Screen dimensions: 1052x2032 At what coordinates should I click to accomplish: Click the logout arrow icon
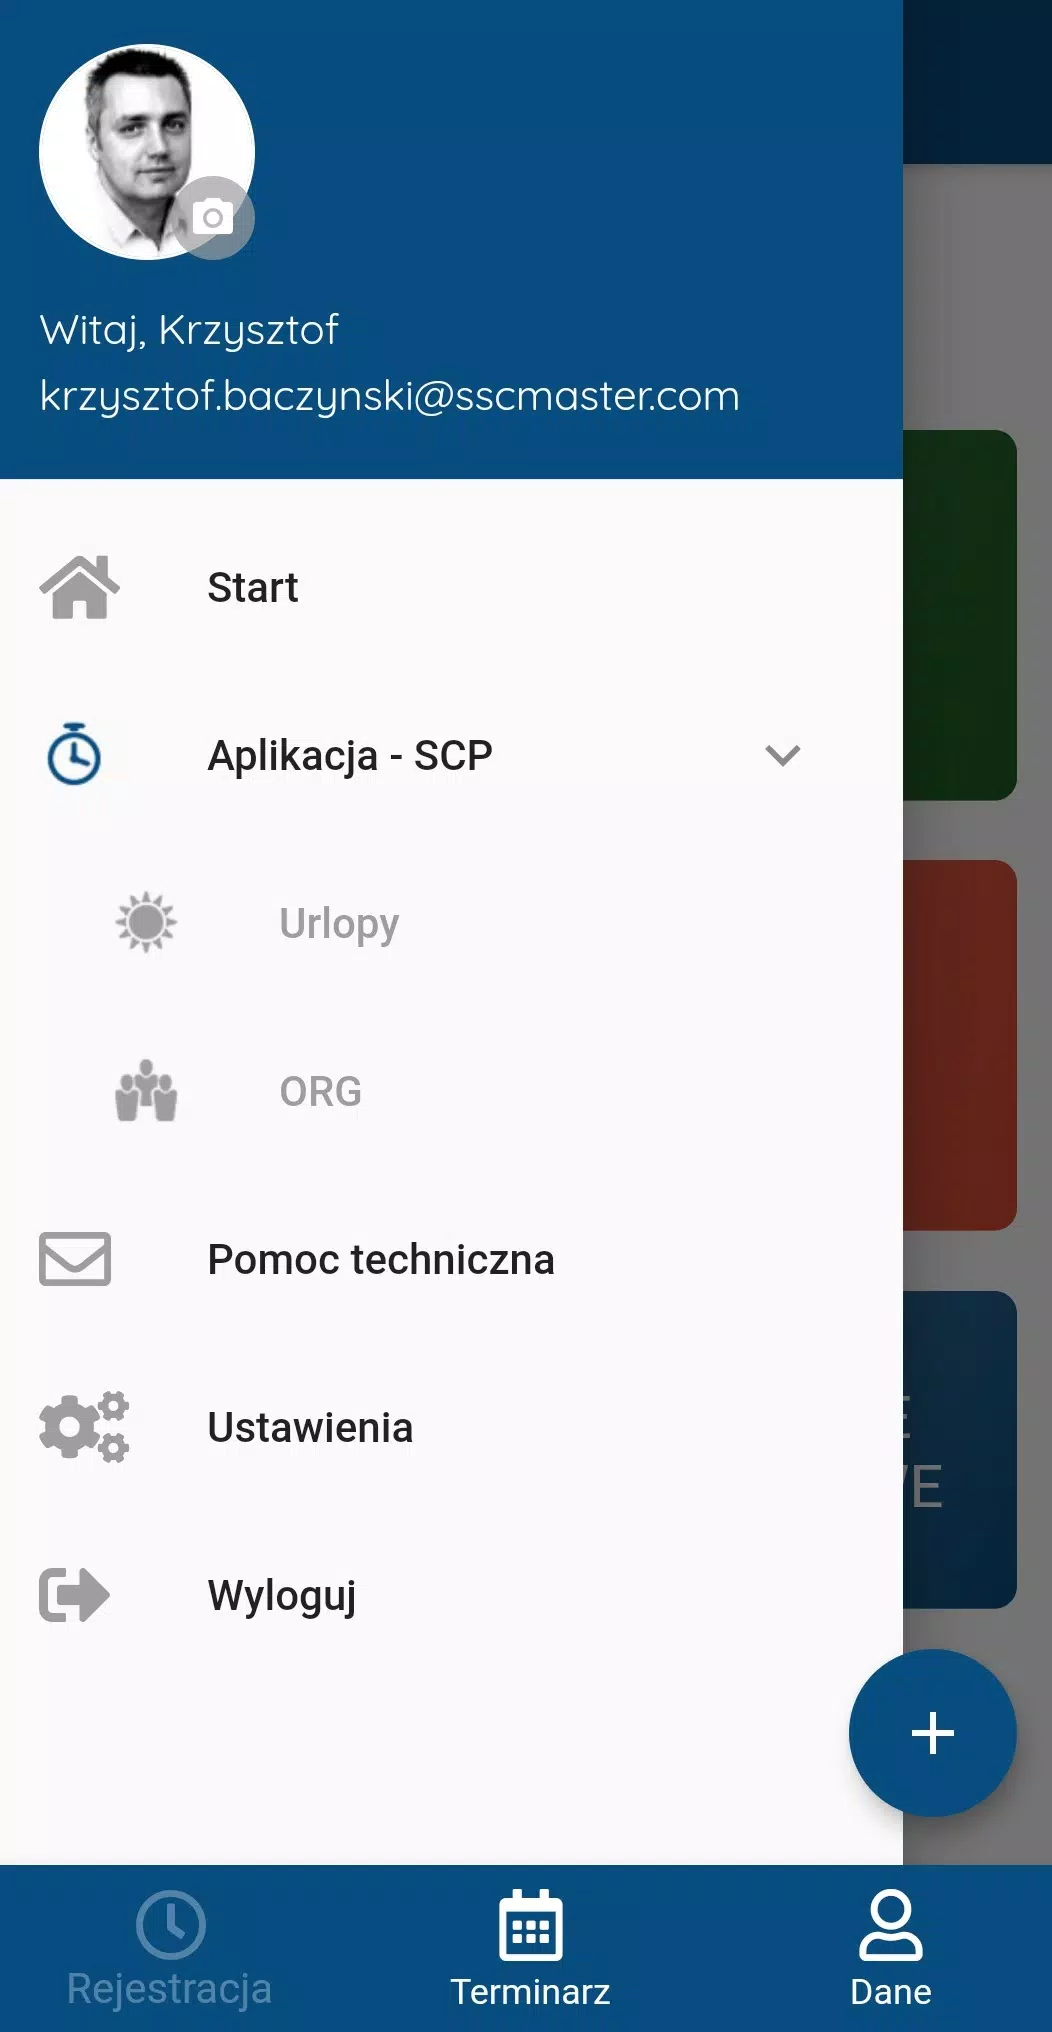(x=74, y=1594)
